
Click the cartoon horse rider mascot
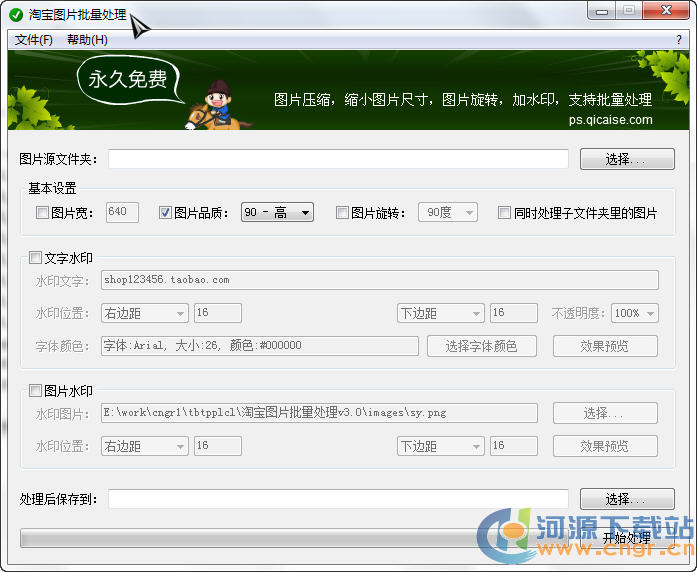point(216,106)
